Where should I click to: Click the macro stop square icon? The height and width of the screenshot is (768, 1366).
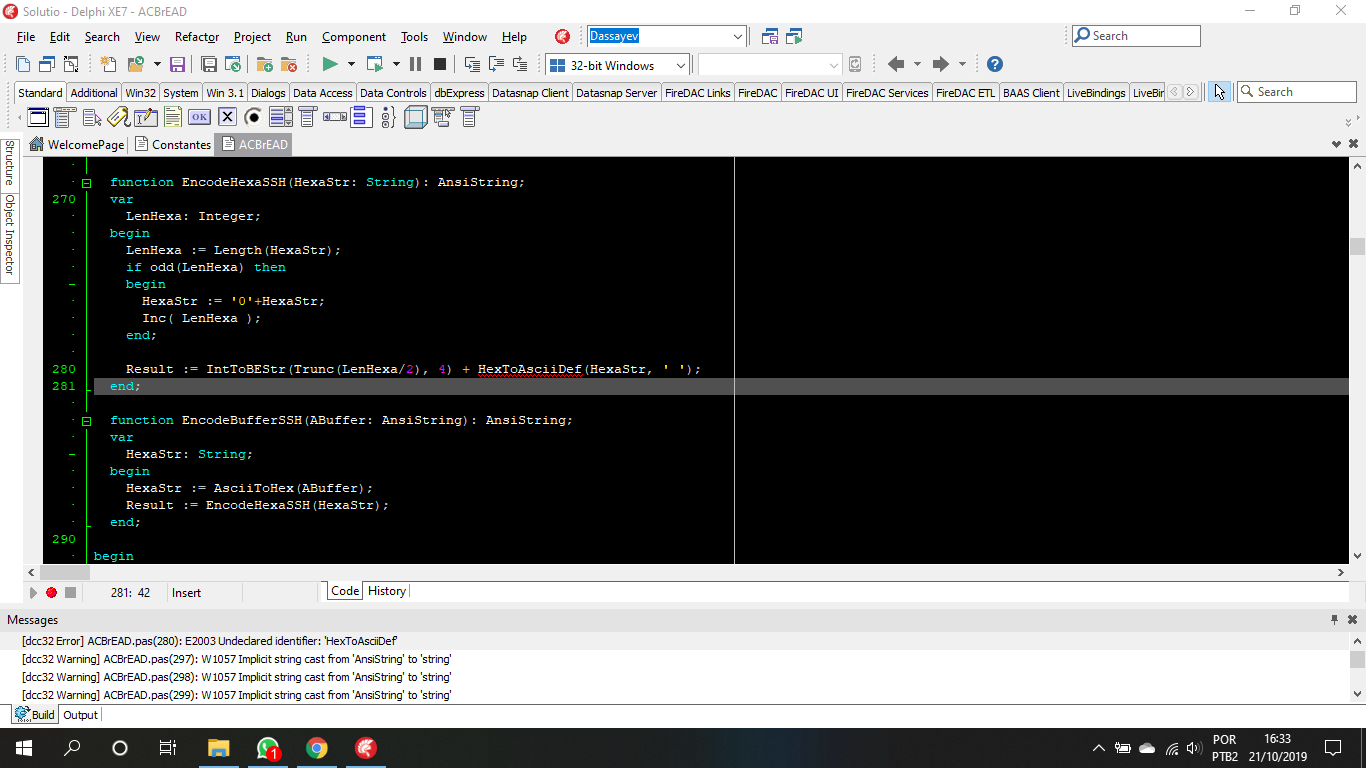(70, 592)
